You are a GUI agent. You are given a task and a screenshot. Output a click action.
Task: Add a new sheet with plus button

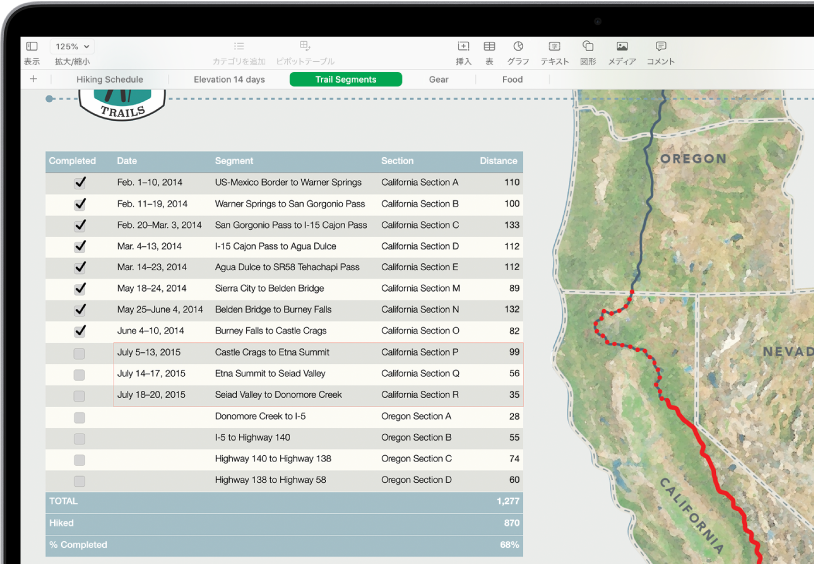tap(33, 79)
